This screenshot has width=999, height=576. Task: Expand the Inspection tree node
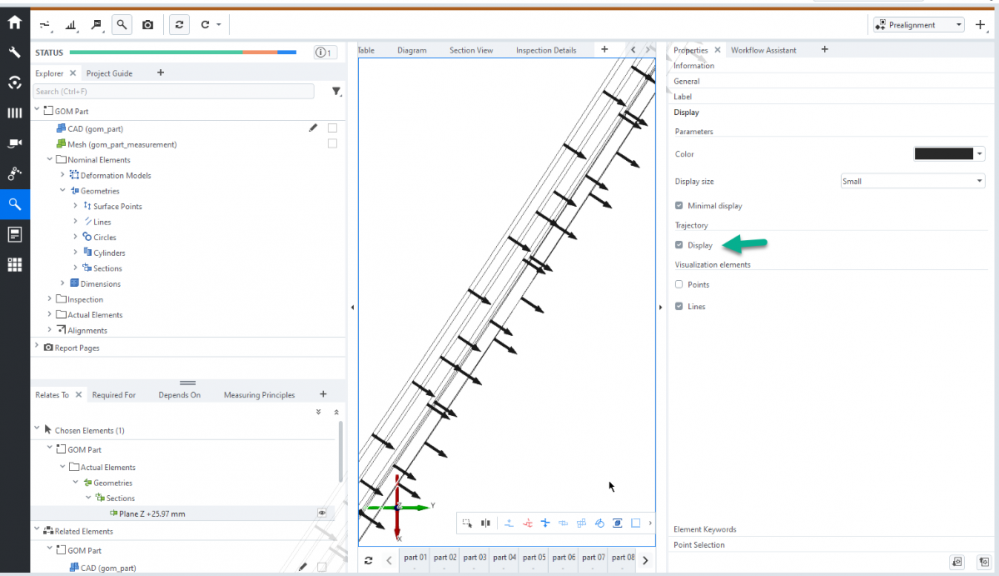[x=50, y=299]
